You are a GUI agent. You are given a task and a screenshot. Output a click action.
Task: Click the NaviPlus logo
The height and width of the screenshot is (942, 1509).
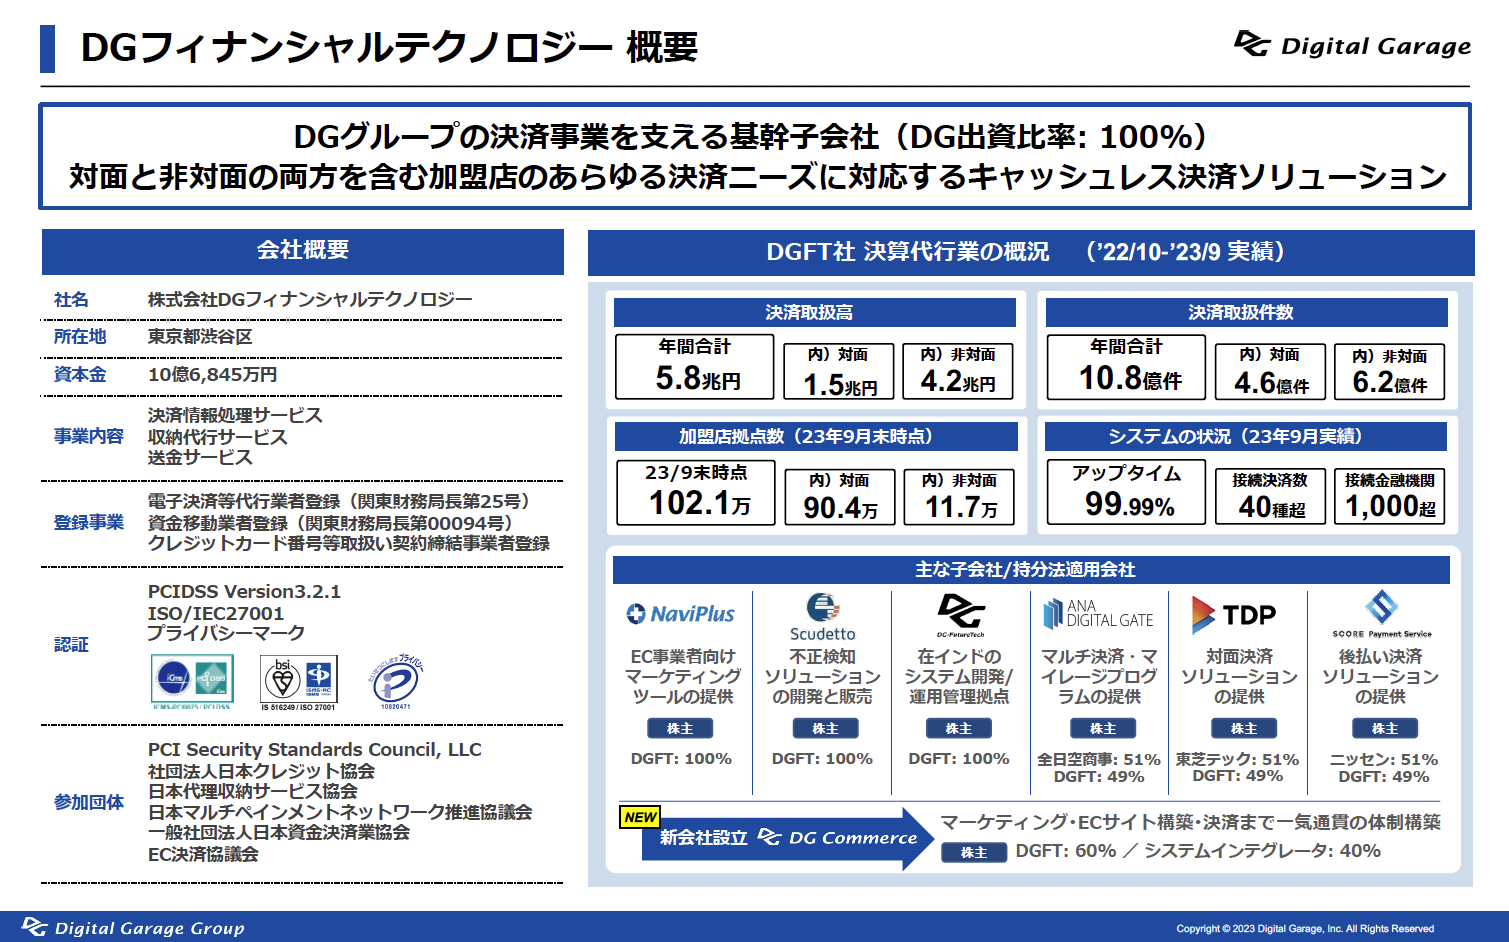coord(681,614)
